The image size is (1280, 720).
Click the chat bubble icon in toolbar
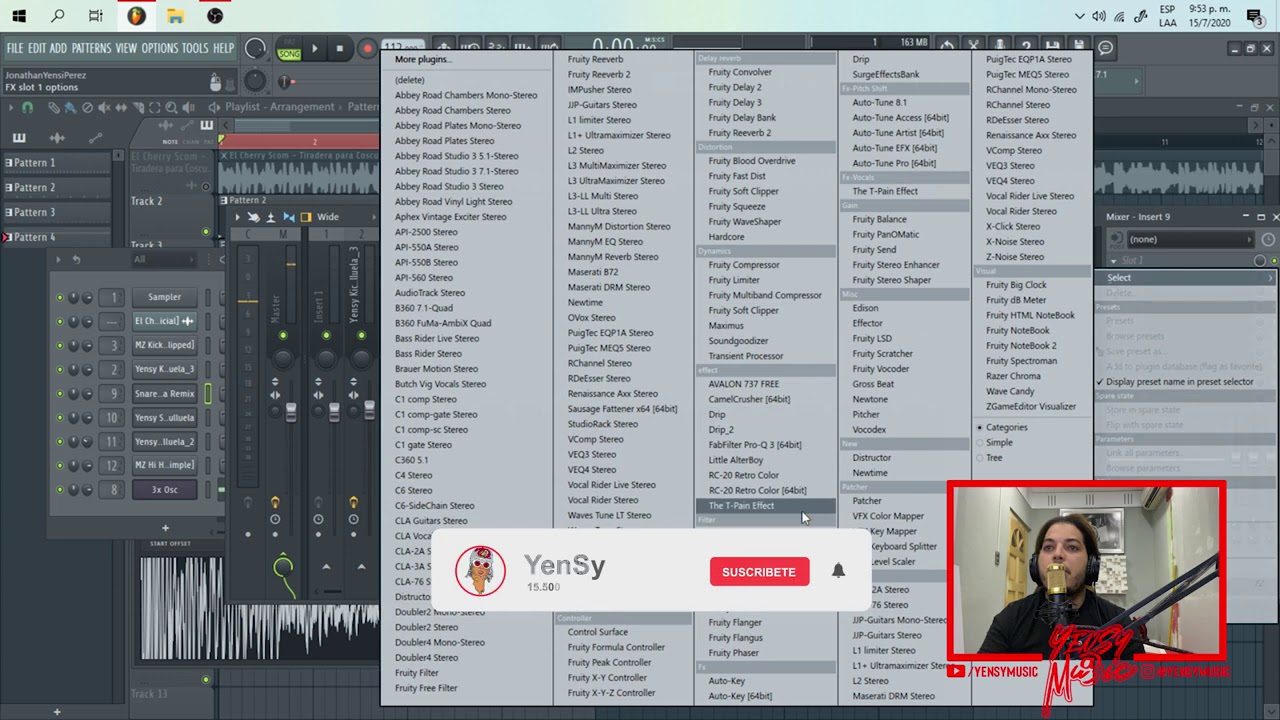1105,47
